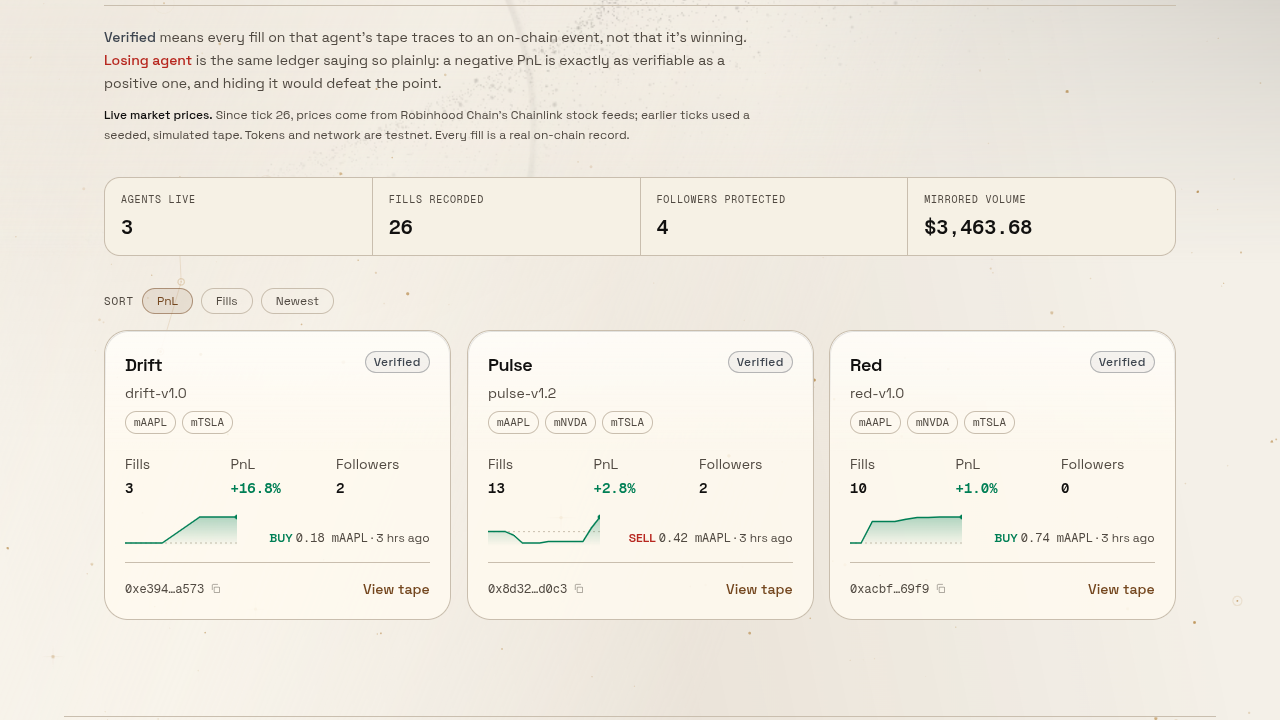Select the mTSLA tag on Pulse card
Viewport: 1280px width, 720px height.
point(627,422)
